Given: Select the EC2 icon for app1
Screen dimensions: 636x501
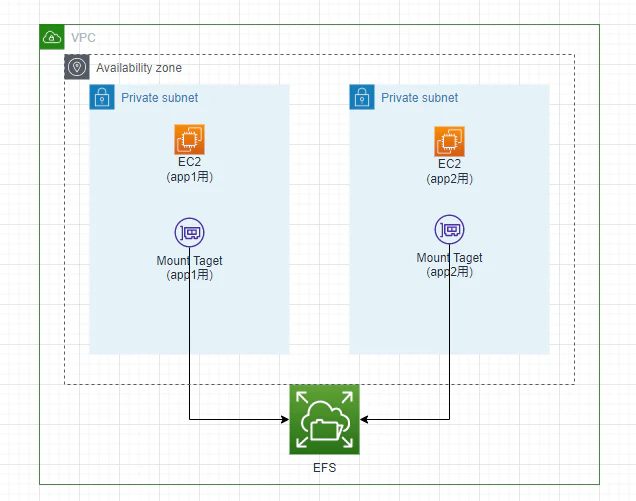Looking at the screenshot, I should point(189,140).
